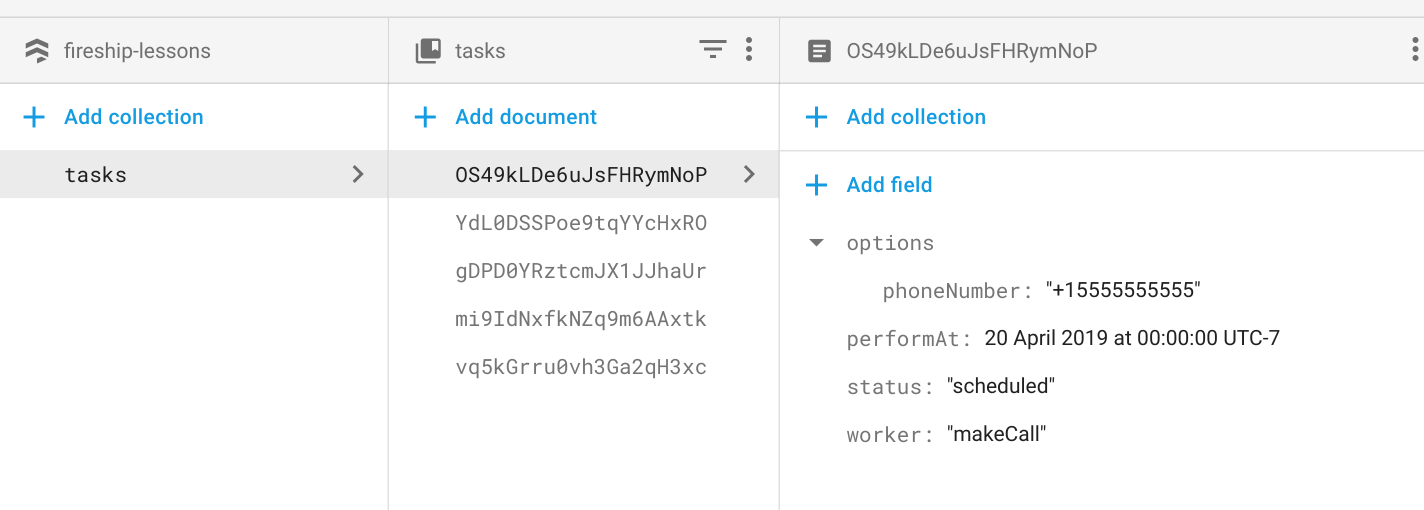Screen dimensions: 1424x510
Task: Select document mi9IdNxfkNZq9m6AAxtk
Action: click(581, 319)
